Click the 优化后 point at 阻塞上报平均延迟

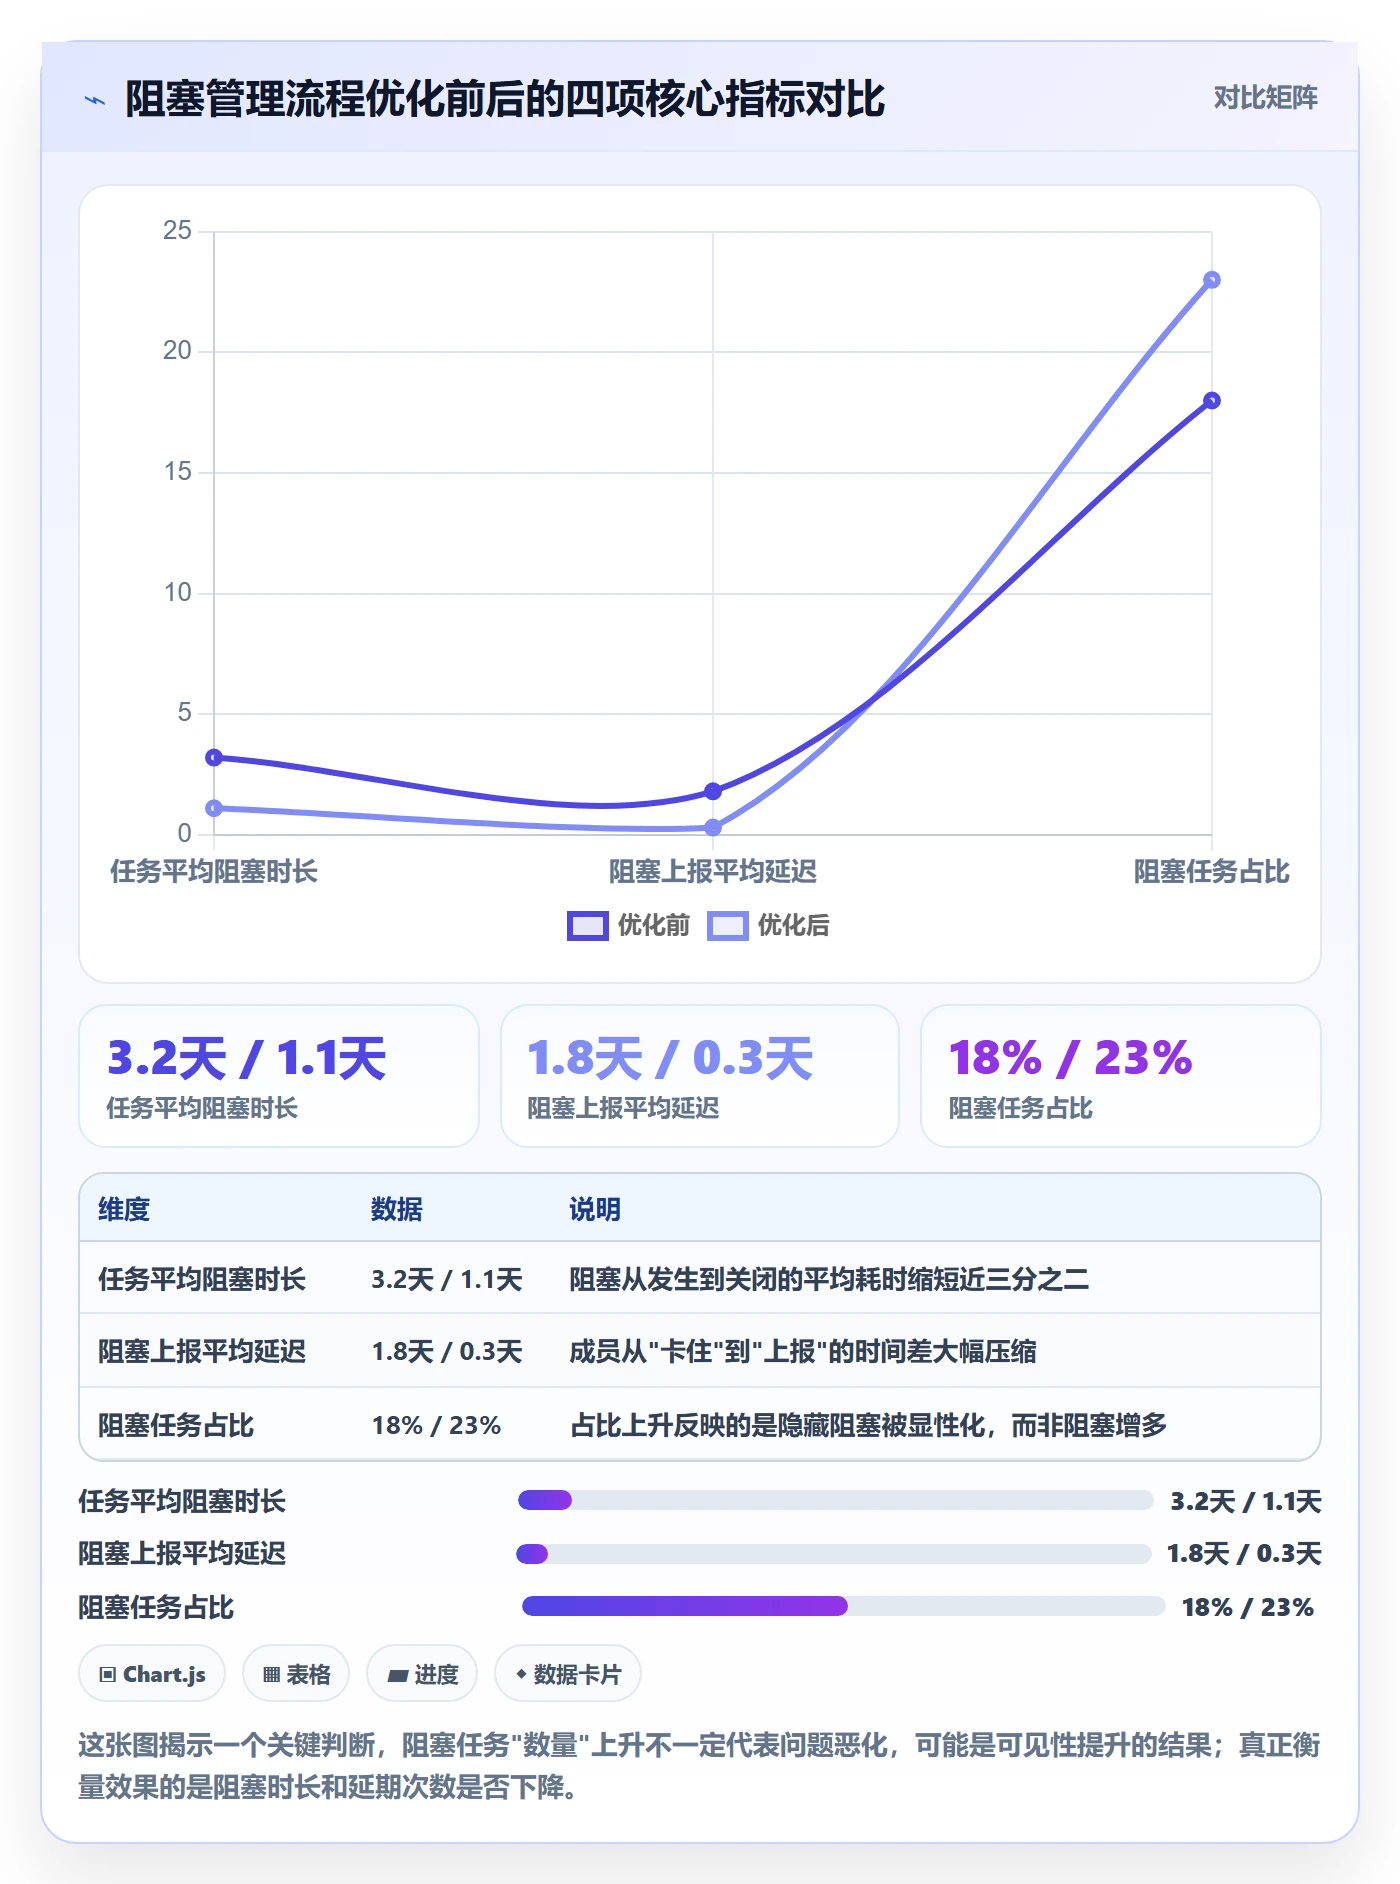point(713,828)
